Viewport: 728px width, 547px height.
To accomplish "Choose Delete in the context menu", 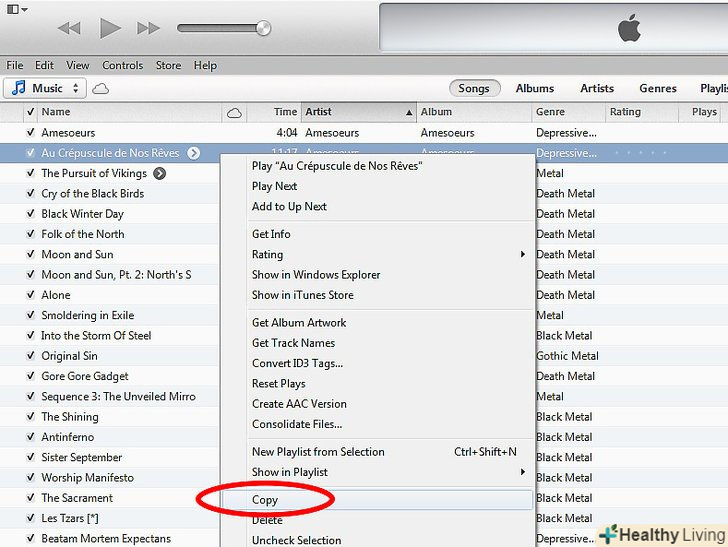I will 377,520.
